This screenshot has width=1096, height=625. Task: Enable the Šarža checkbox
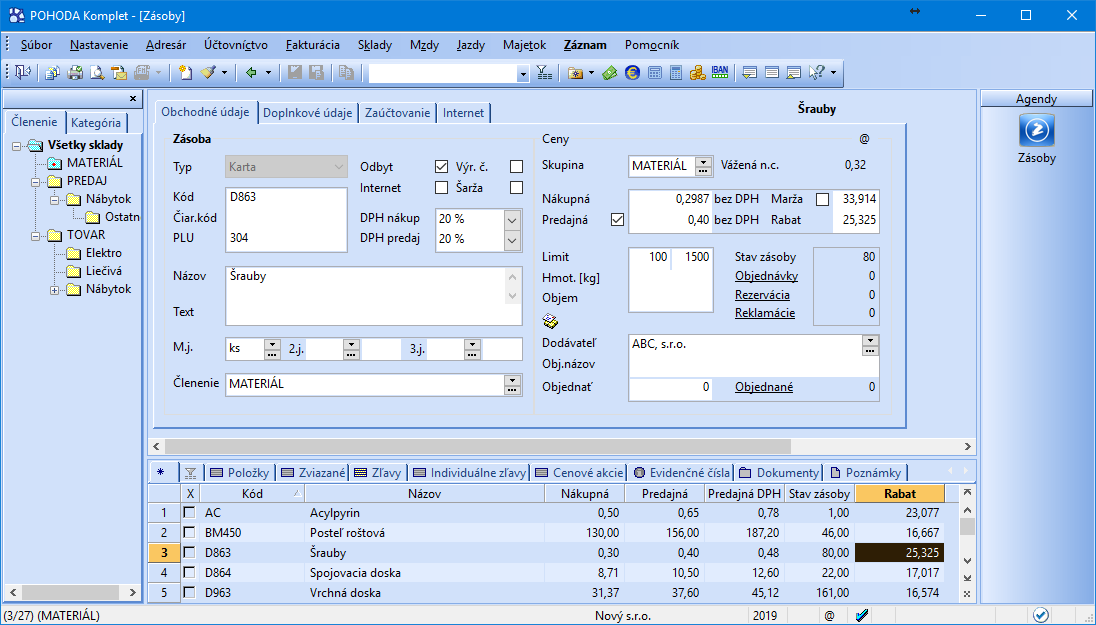point(516,188)
